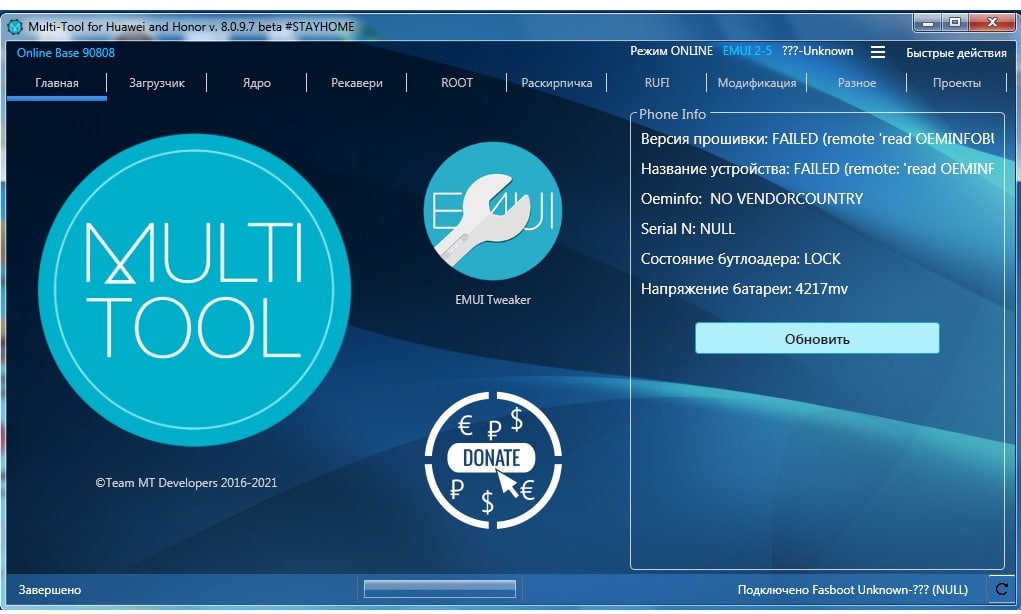Click the Team MT Developers copyright text
The width and height of the screenshot is (1021, 614).
click(186, 482)
